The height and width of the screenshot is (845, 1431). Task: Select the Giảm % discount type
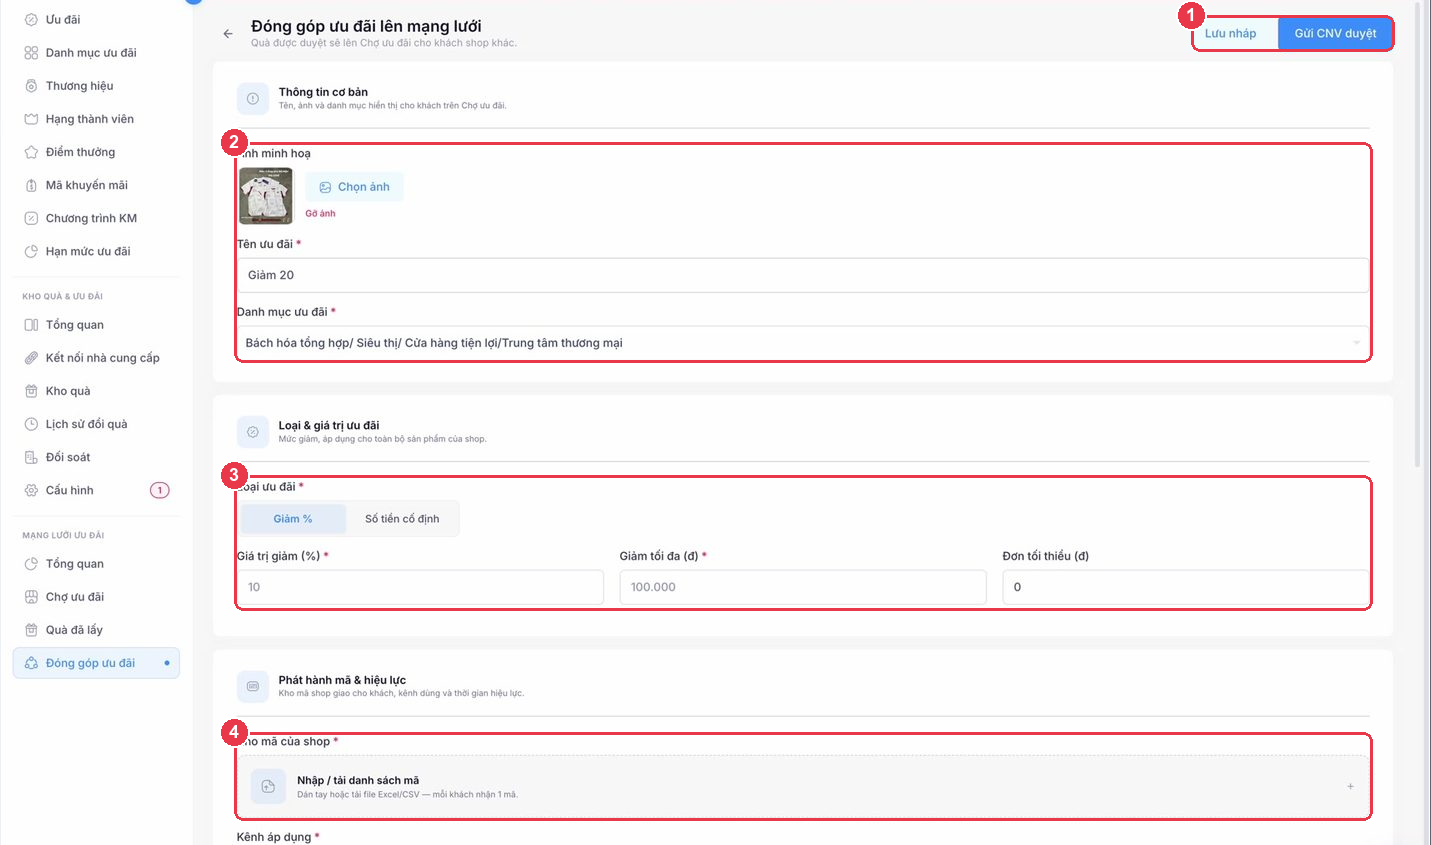coord(293,519)
